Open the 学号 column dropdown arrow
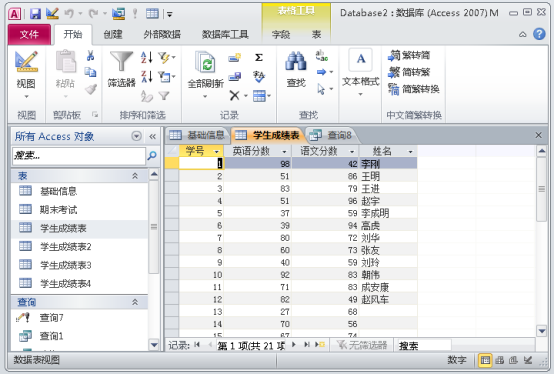Screen dimensions: 554x374 [x=217, y=152]
